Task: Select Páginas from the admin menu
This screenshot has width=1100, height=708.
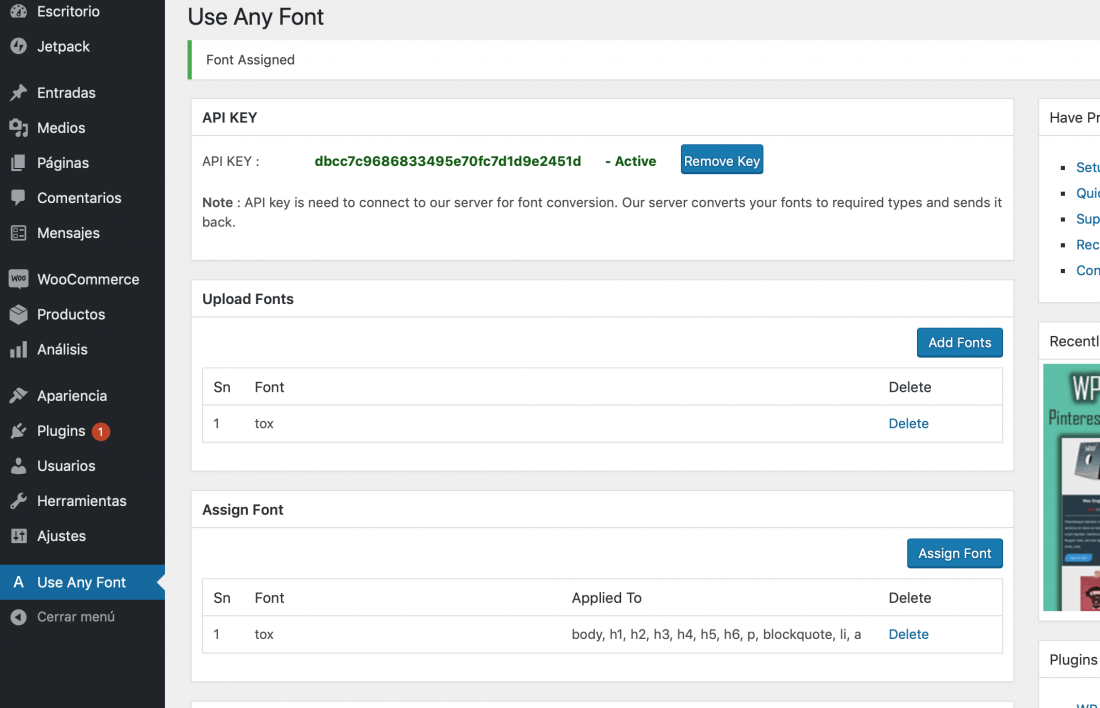Action: coord(63,163)
